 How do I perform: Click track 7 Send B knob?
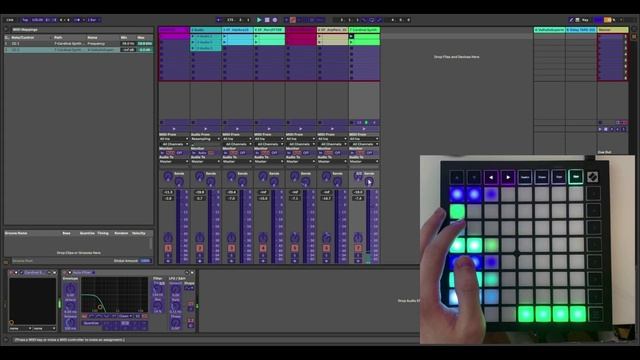pyautogui.click(x=369, y=182)
